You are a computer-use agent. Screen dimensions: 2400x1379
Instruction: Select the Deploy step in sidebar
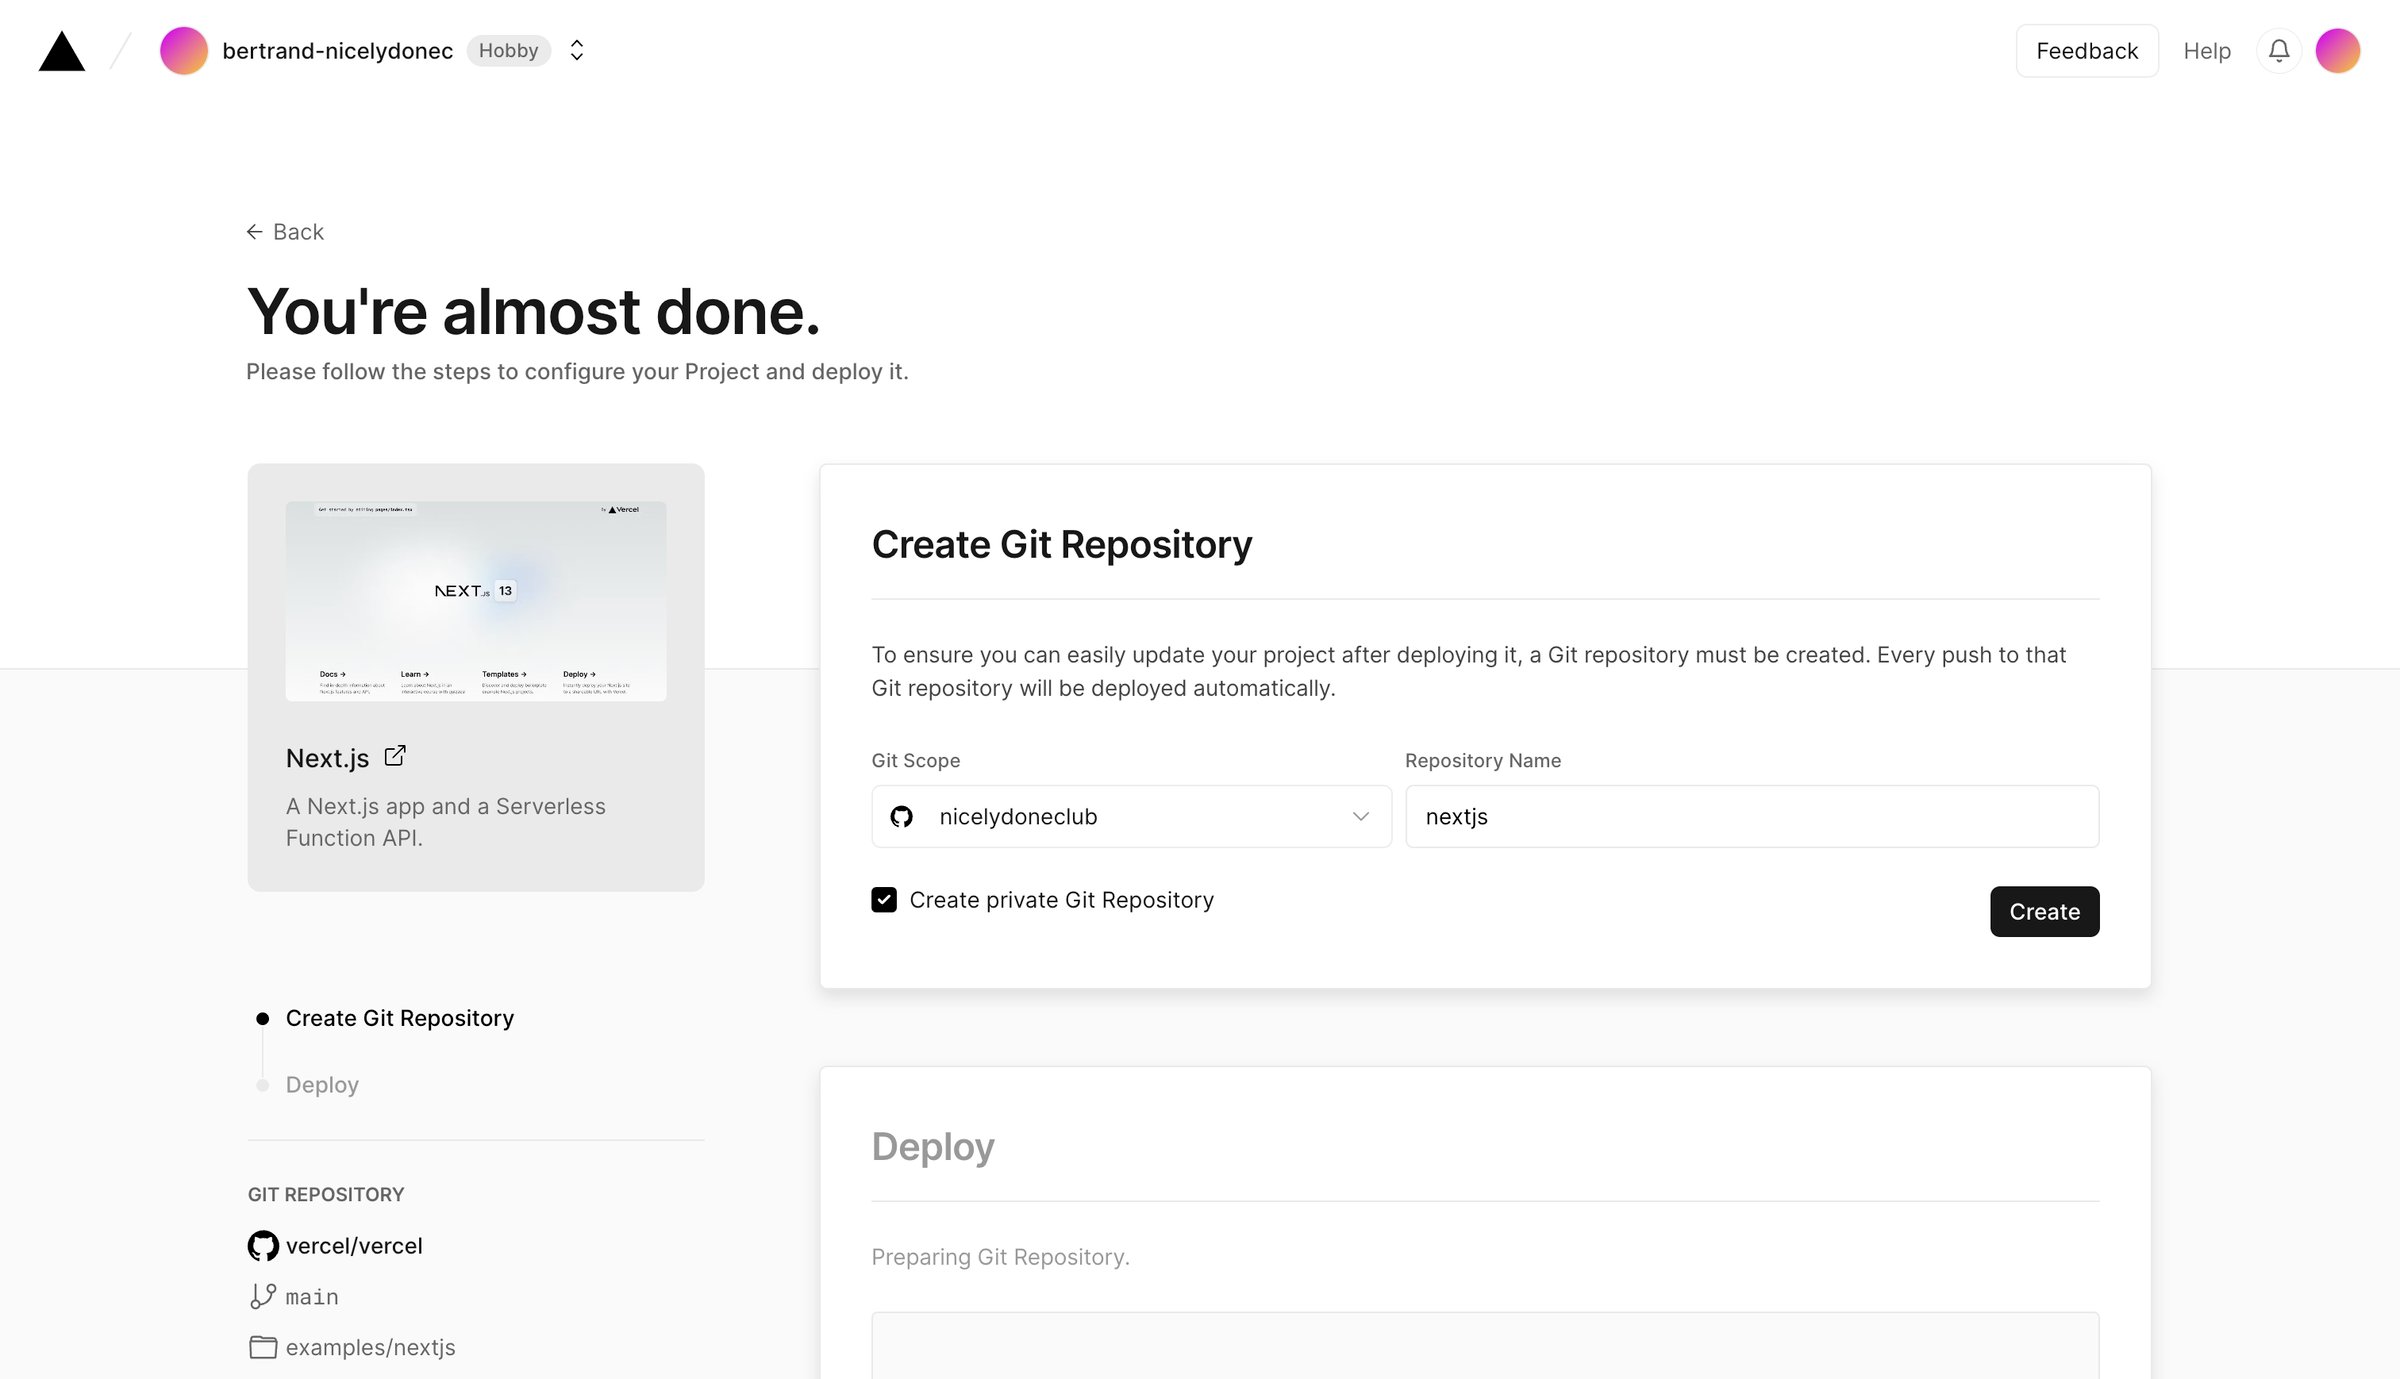[x=322, y=1085]
